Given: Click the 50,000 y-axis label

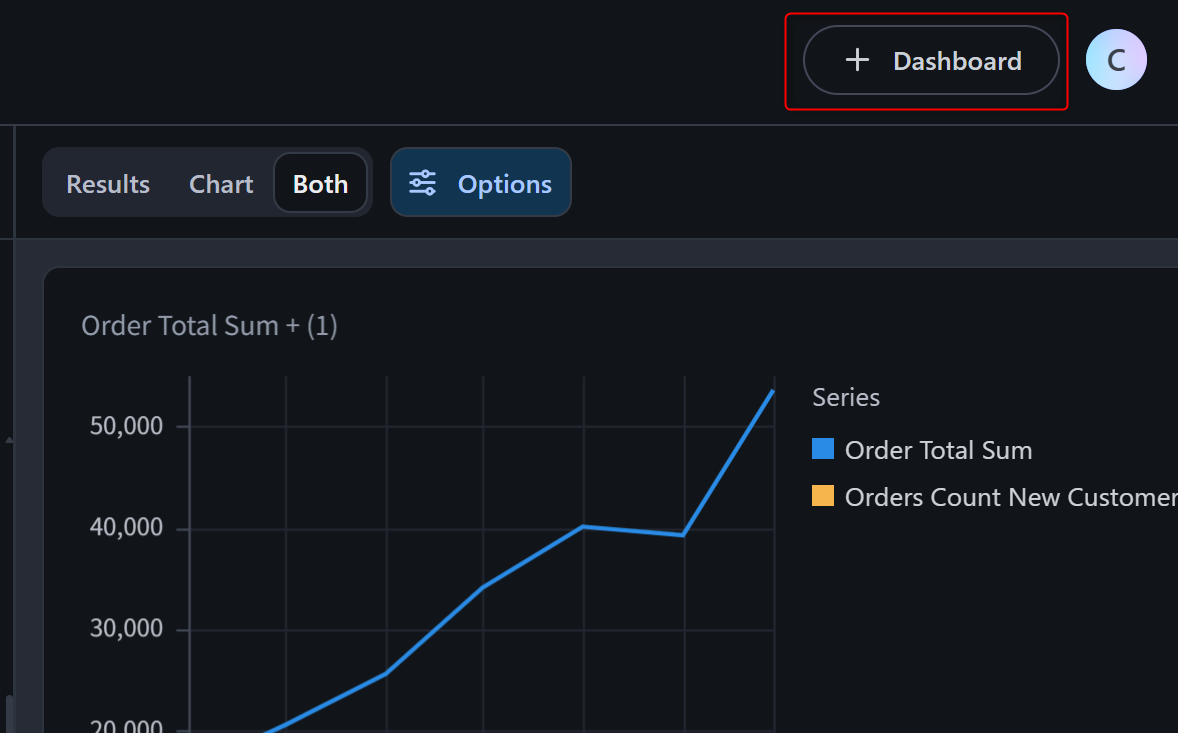Looking at the screenshot, I should tap(126, 426).
